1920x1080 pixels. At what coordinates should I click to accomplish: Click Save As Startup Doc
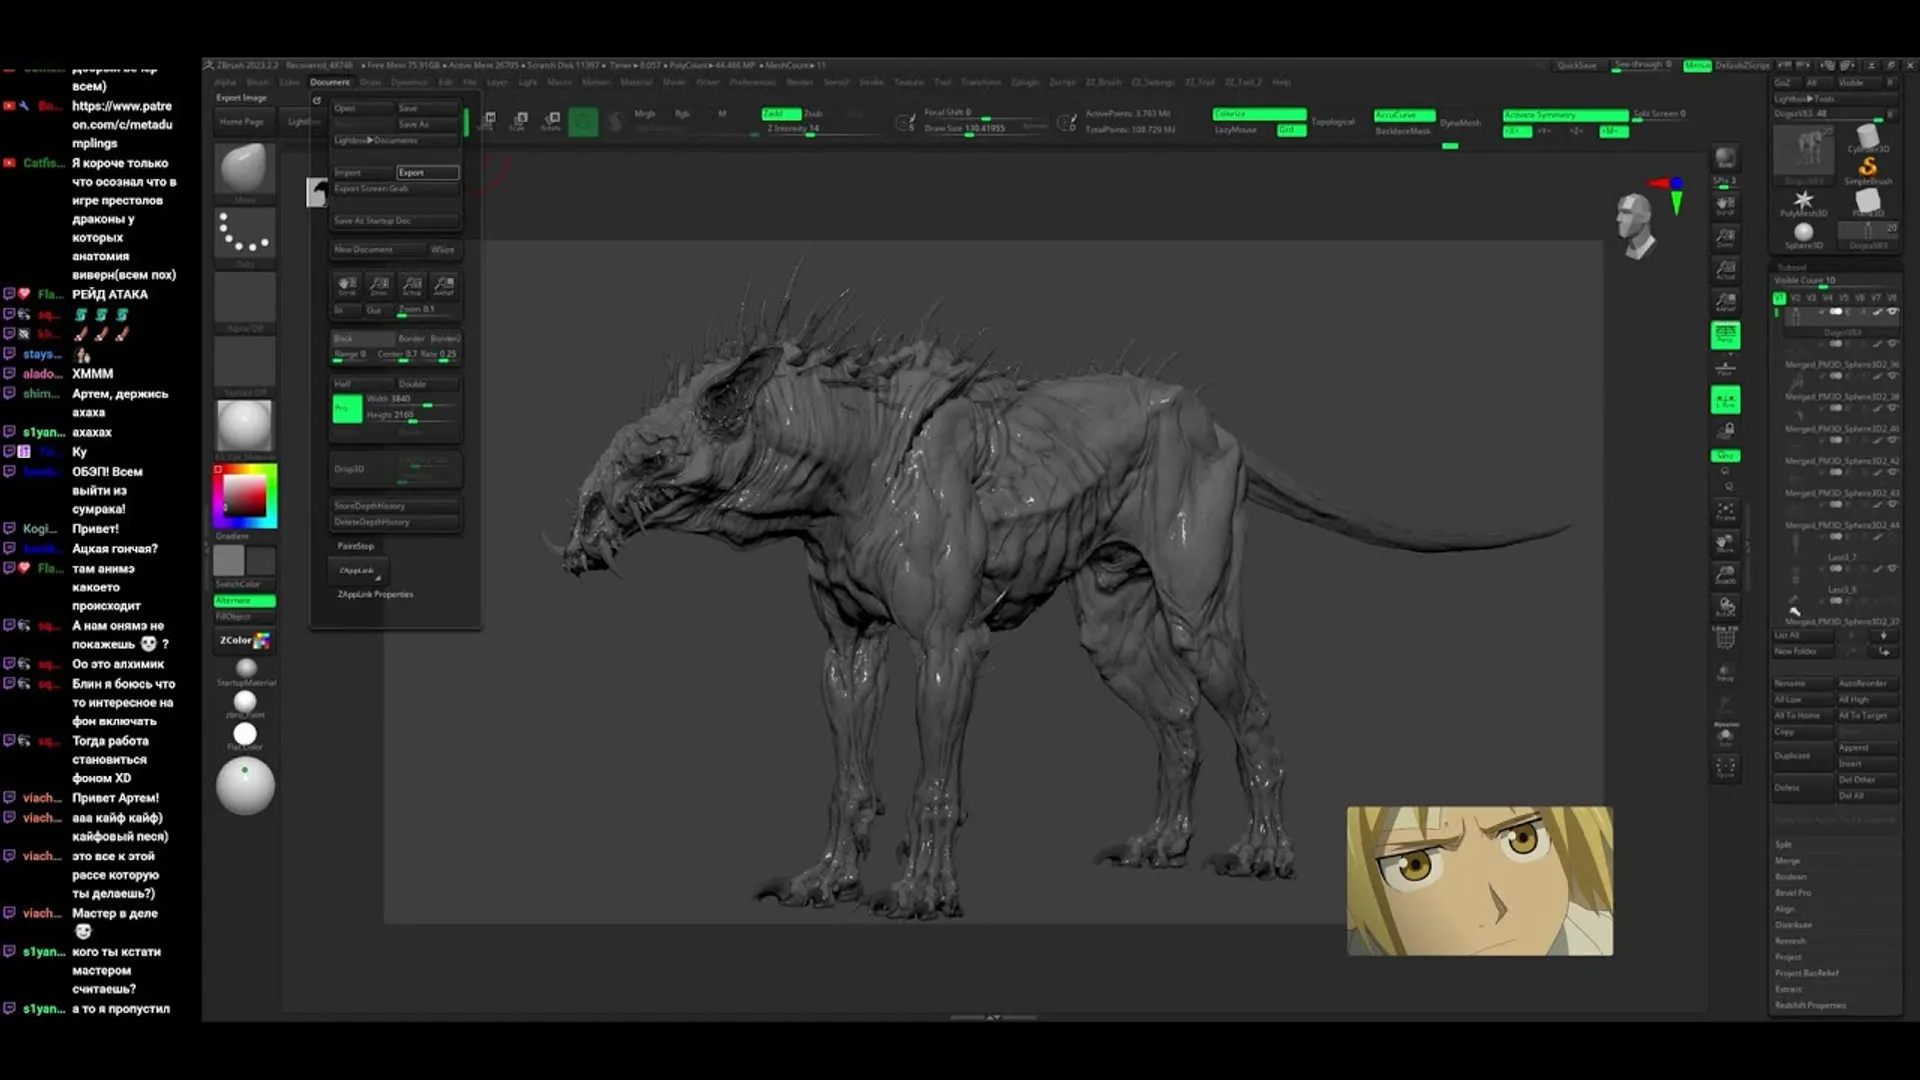tap(395, 220)
